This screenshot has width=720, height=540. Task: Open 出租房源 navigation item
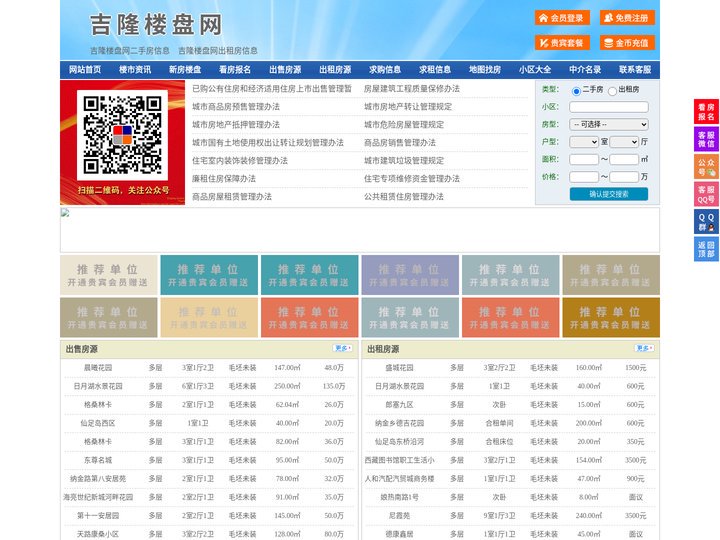[x=335, y=70]
